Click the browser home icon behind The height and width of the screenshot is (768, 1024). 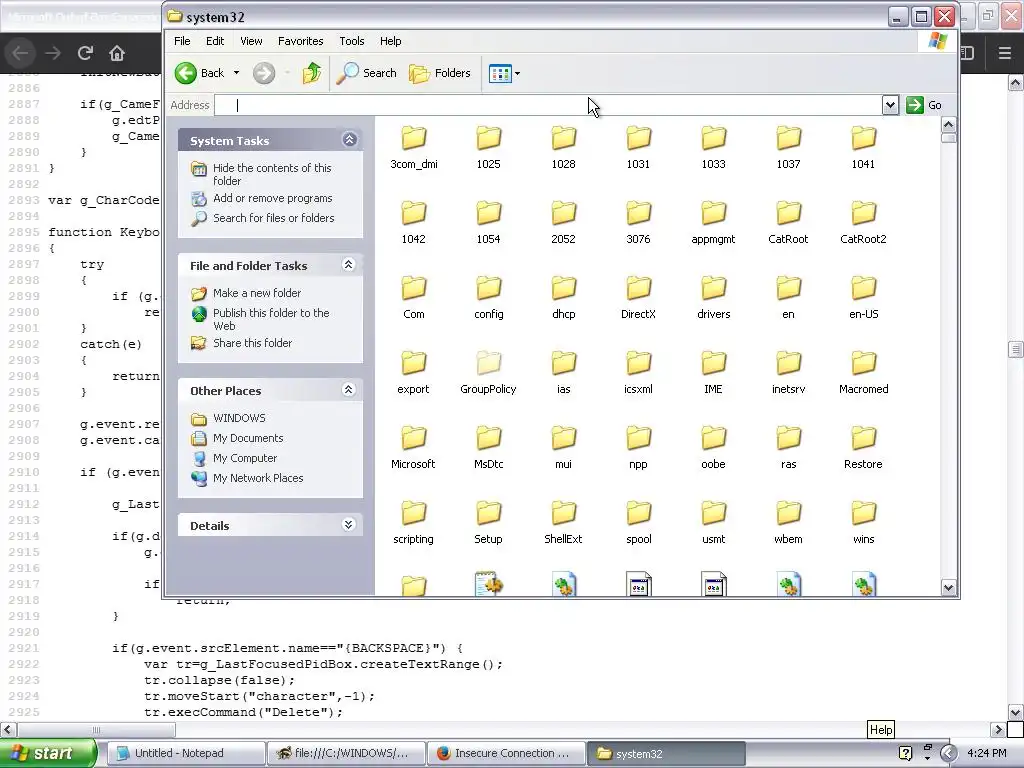pos(117,53)
